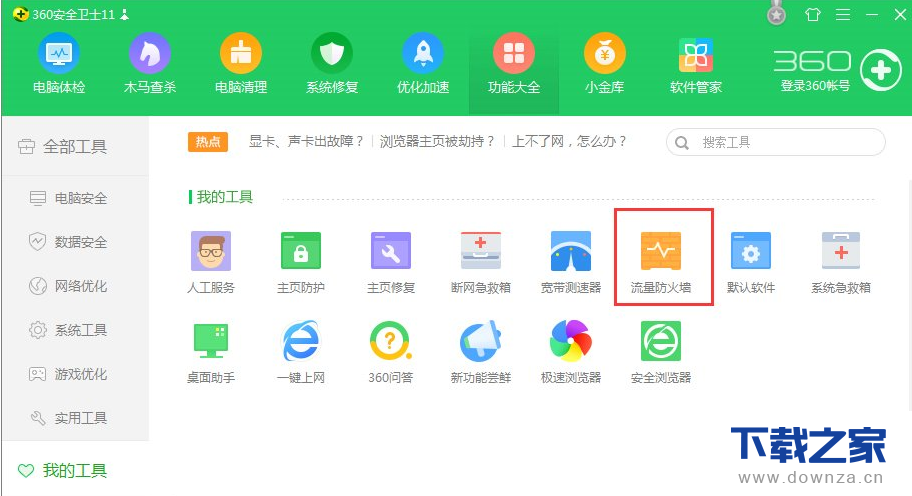The height and width of the screenshot is (496, 912).
Task: Launch 桌面助手 tool
Action: point(211,352)
